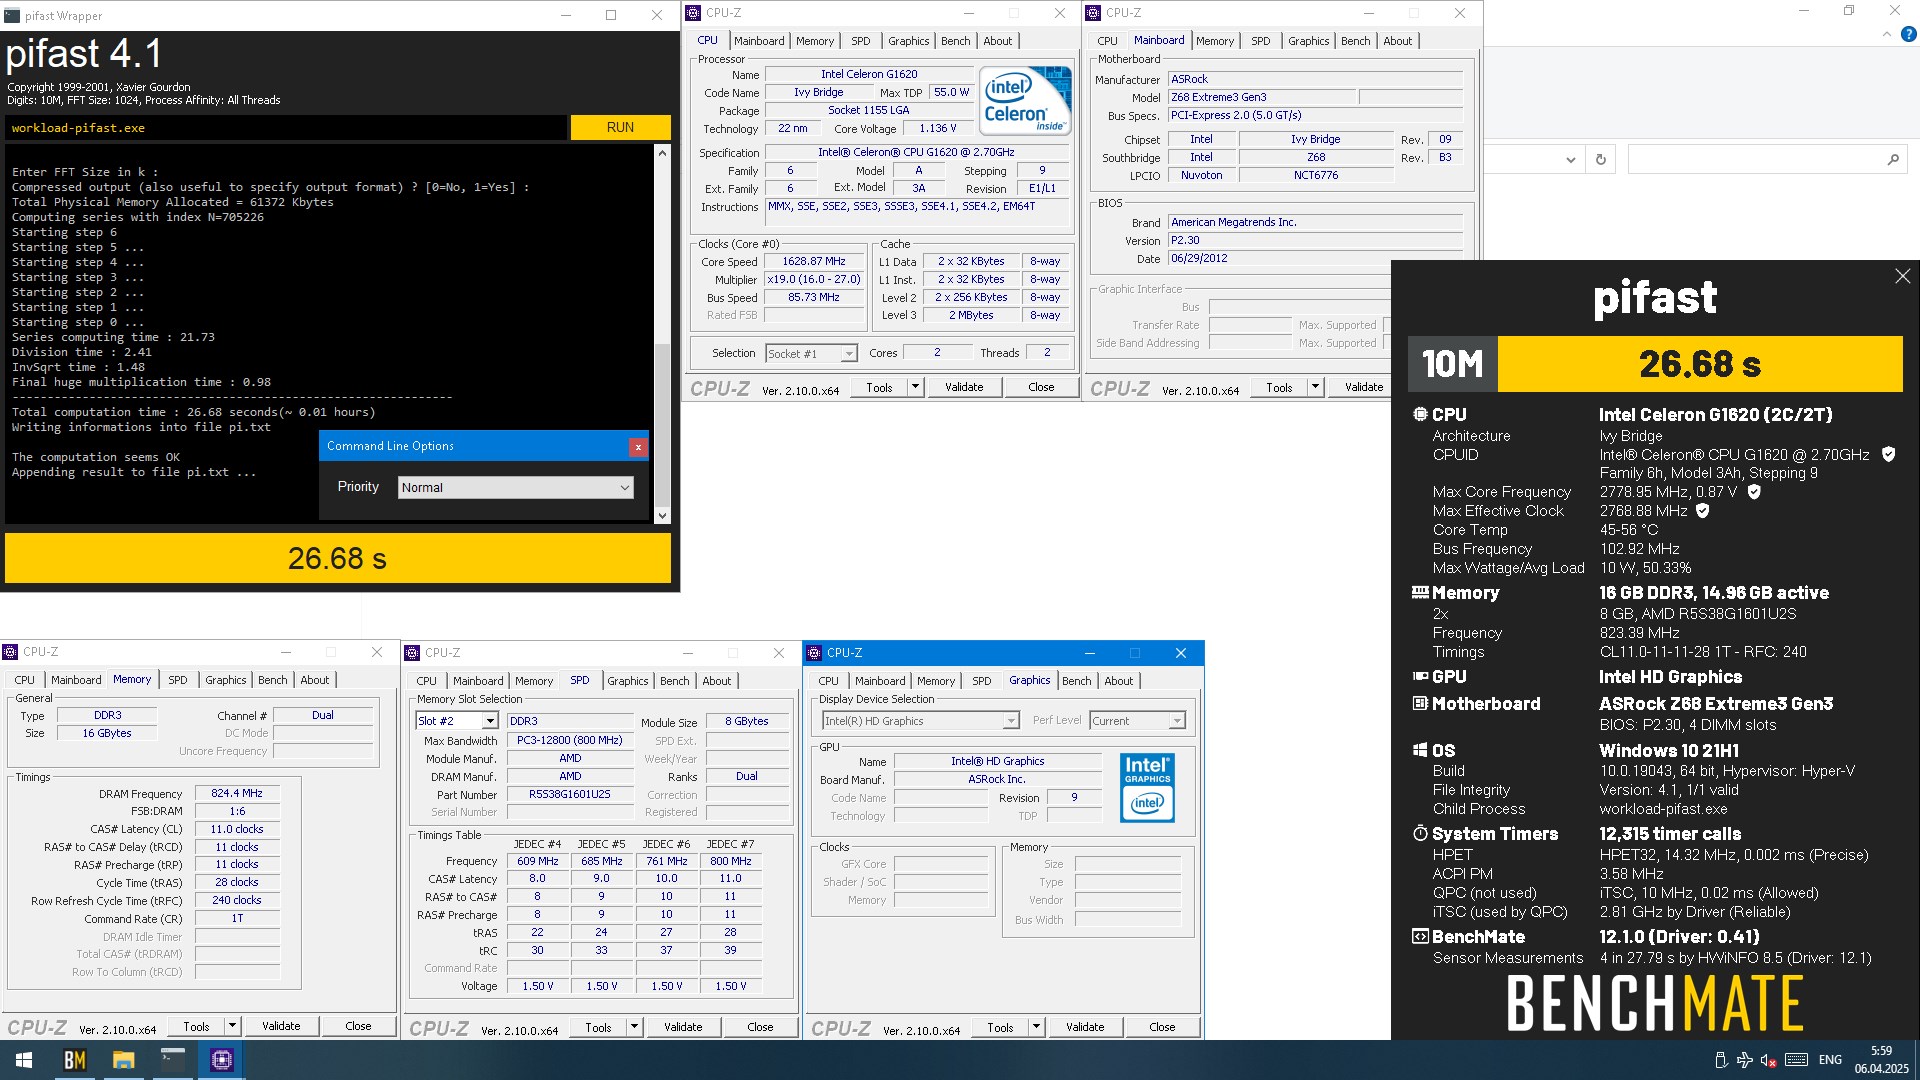This screenshot has height=1080, width=1920.
Task: Switch to Bench tab in CPU-Z CPU window
Action: (955, 41)
